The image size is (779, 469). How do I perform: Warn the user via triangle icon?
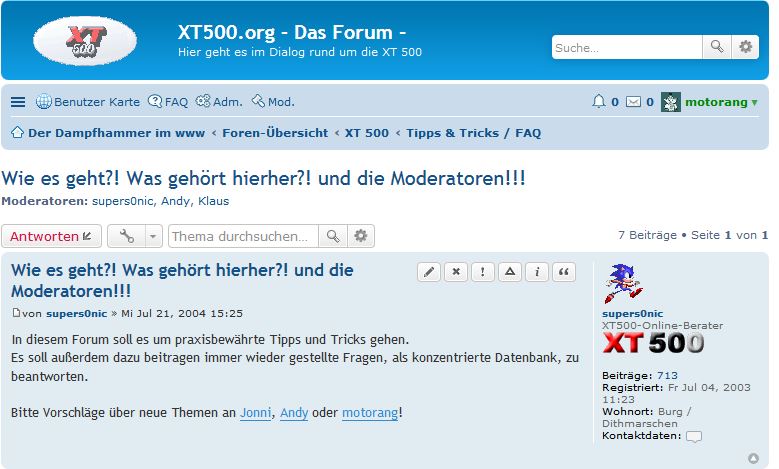coord(510,272)
